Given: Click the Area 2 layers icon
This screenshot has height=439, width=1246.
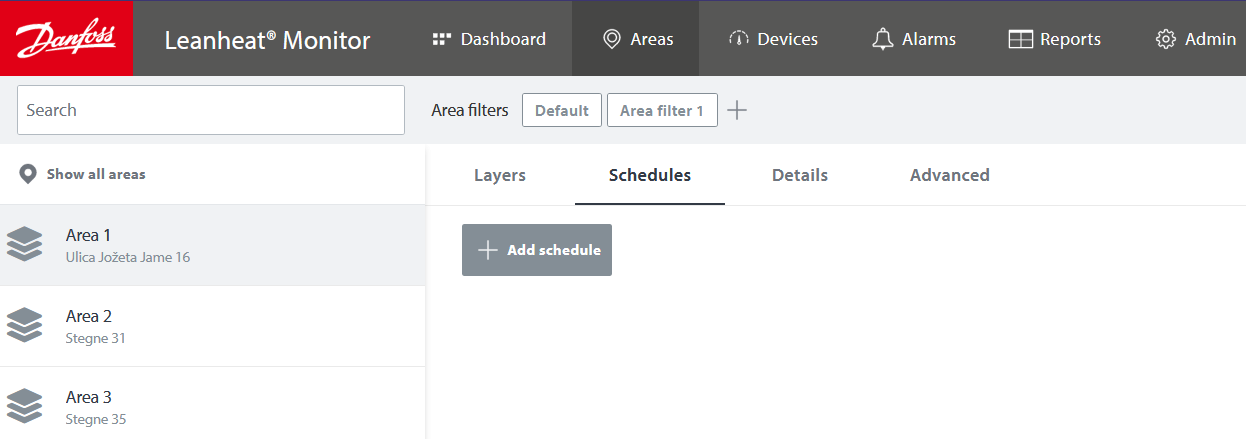Looking at the screenshot, I should pyautogui.click(x=25, y=325).
